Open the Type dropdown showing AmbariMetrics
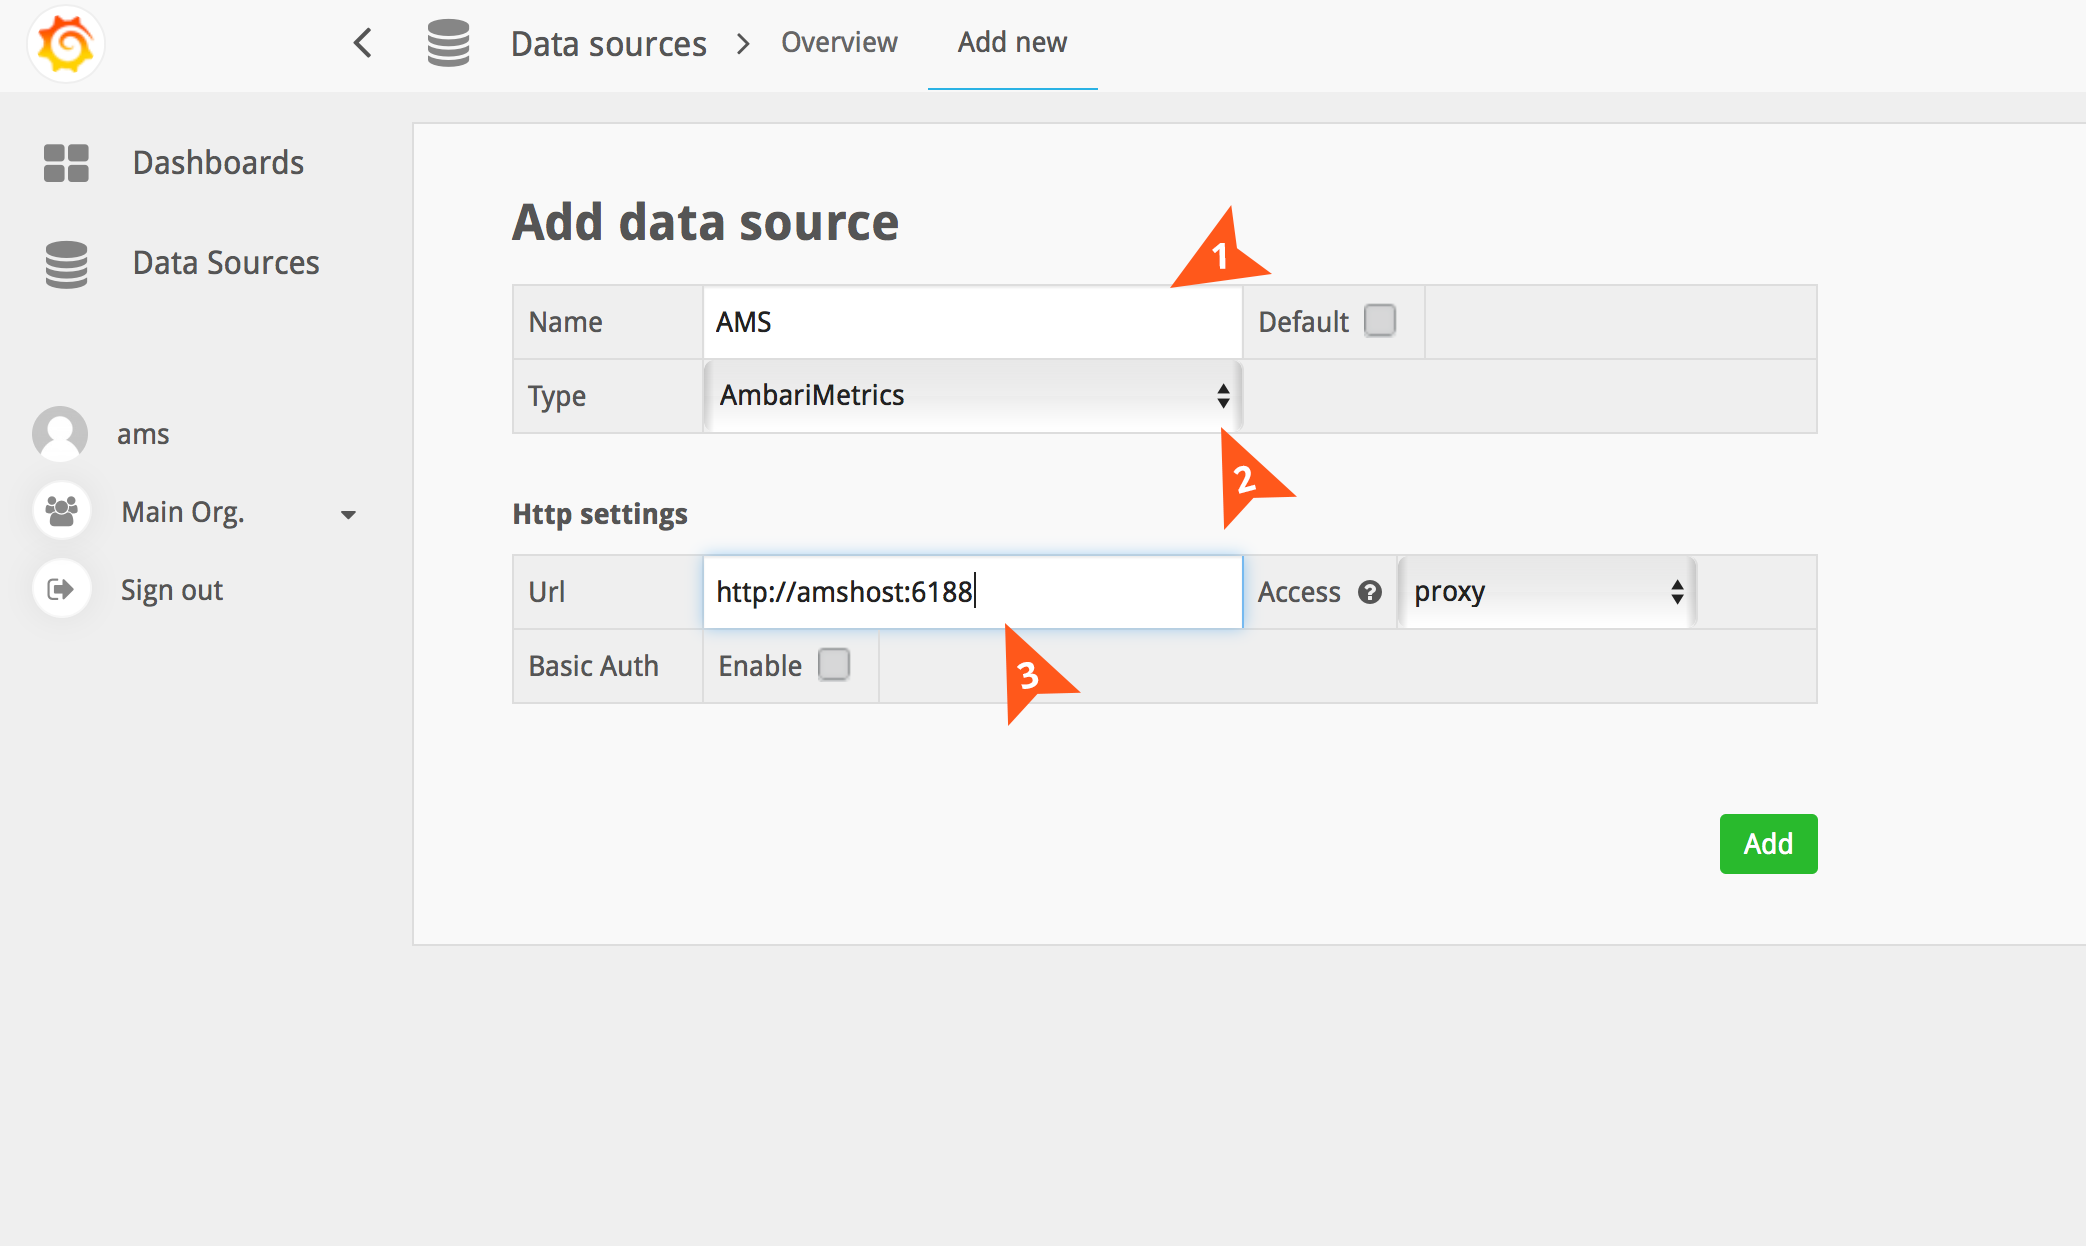This screenshot has width=2086, height=1246. tap(972, 396)
